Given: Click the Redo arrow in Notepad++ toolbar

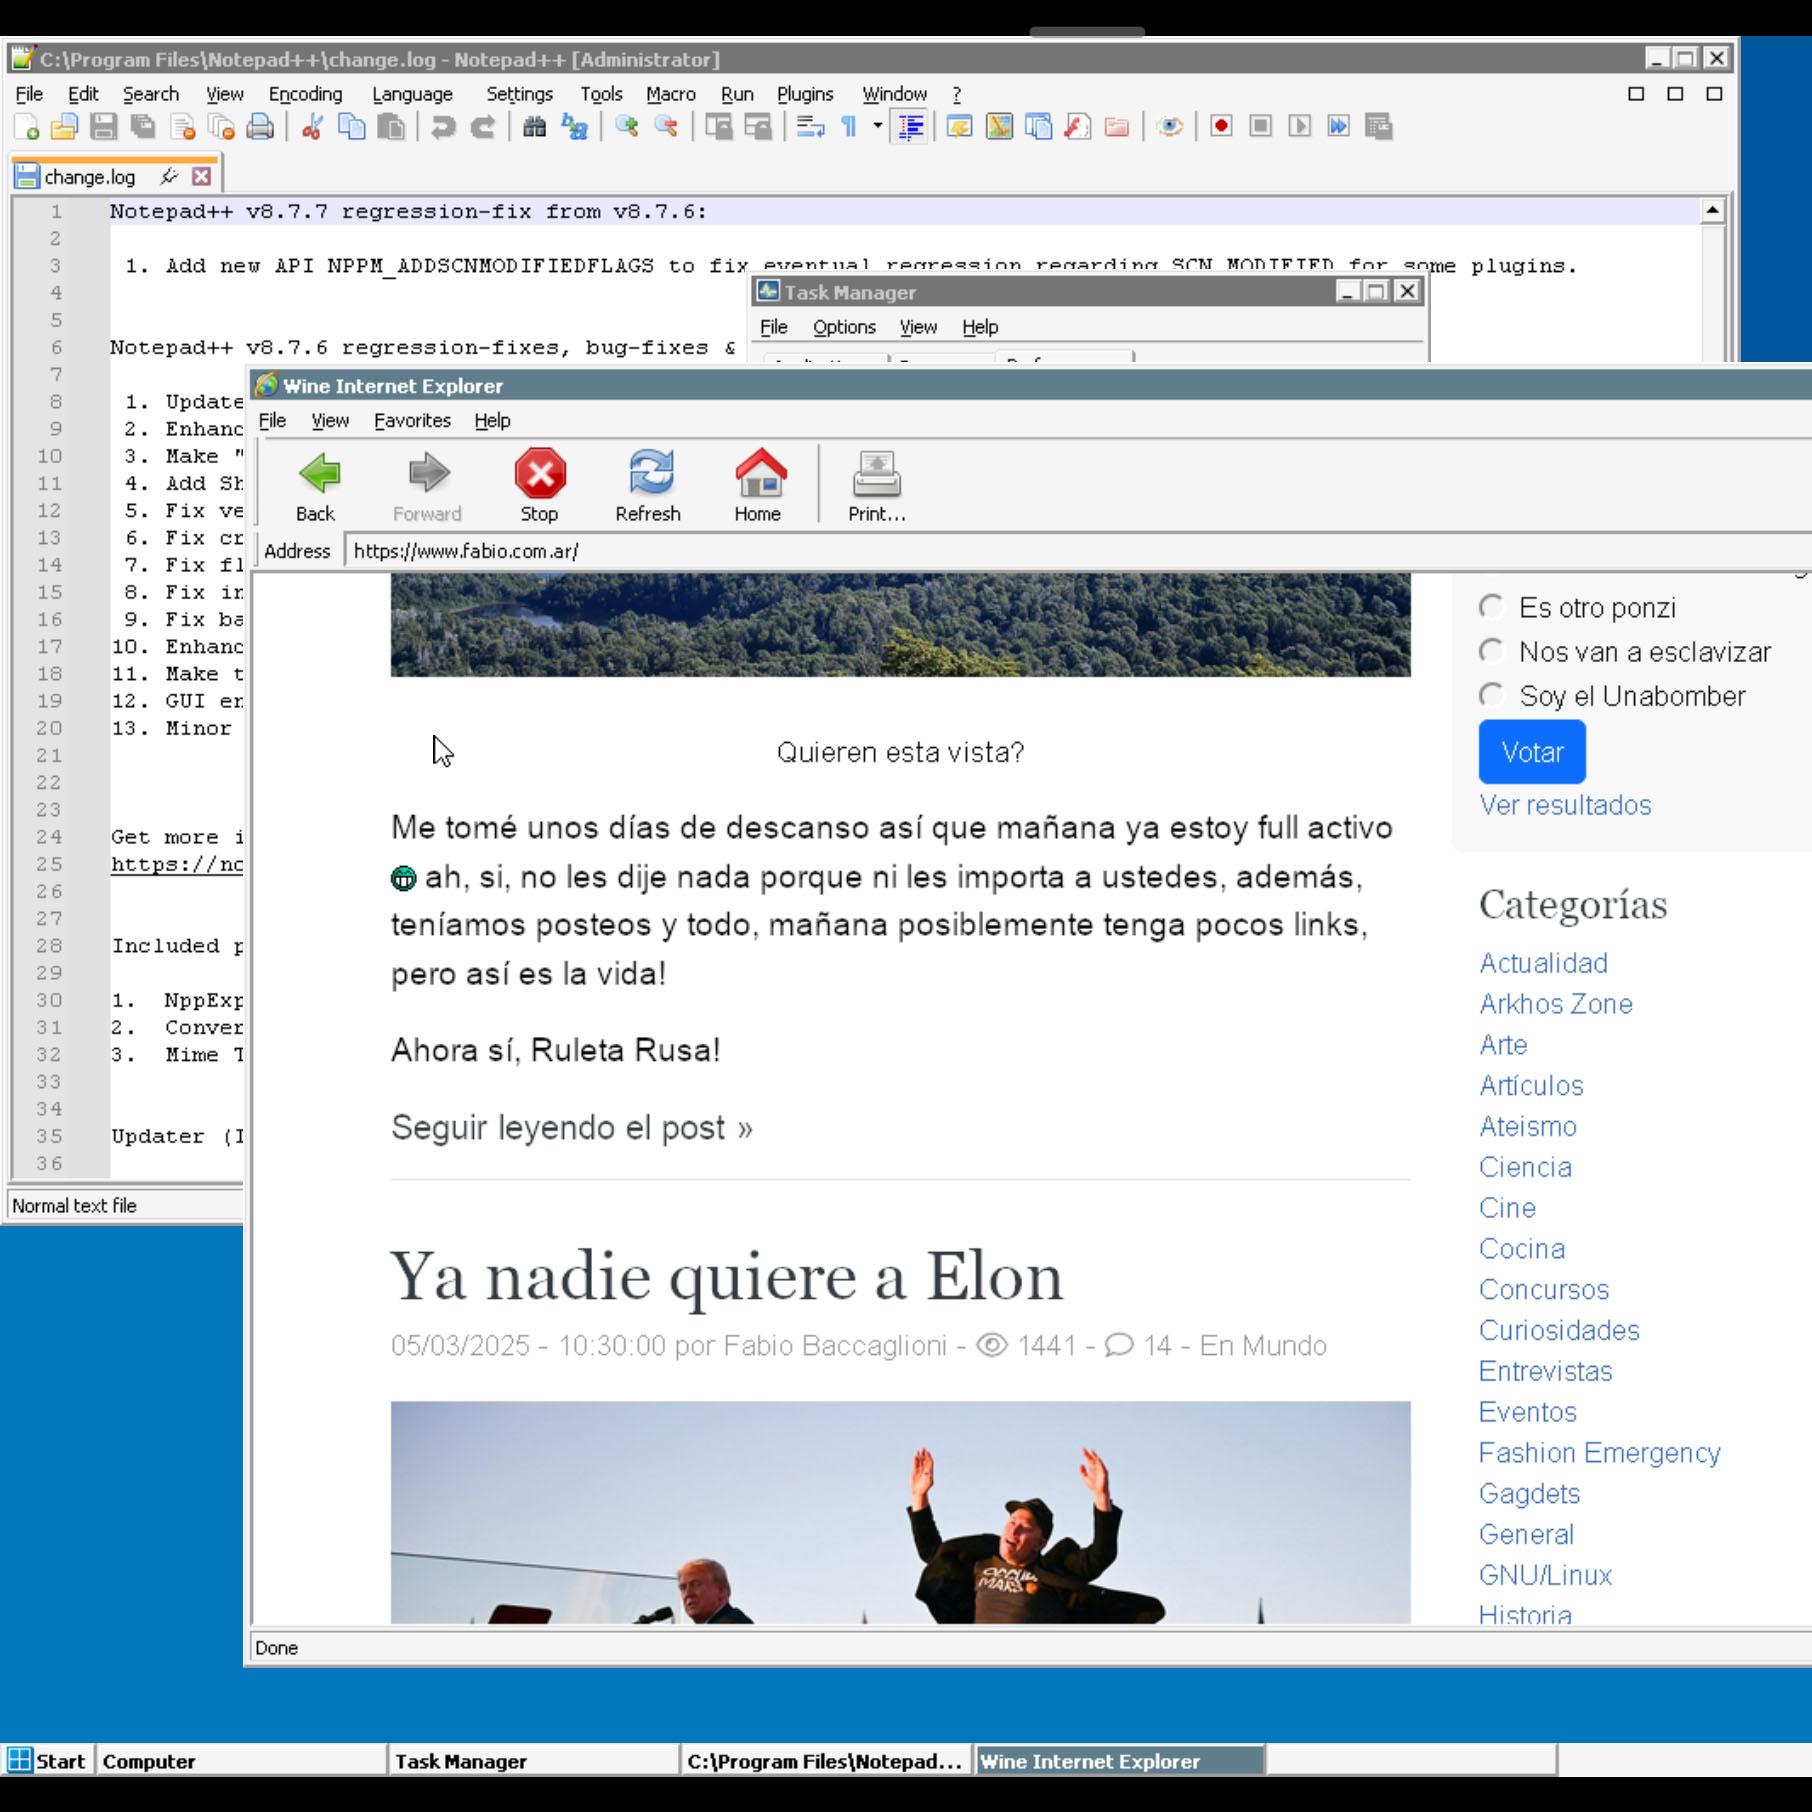Looking at the screenshot, I should tap(483, 127).
